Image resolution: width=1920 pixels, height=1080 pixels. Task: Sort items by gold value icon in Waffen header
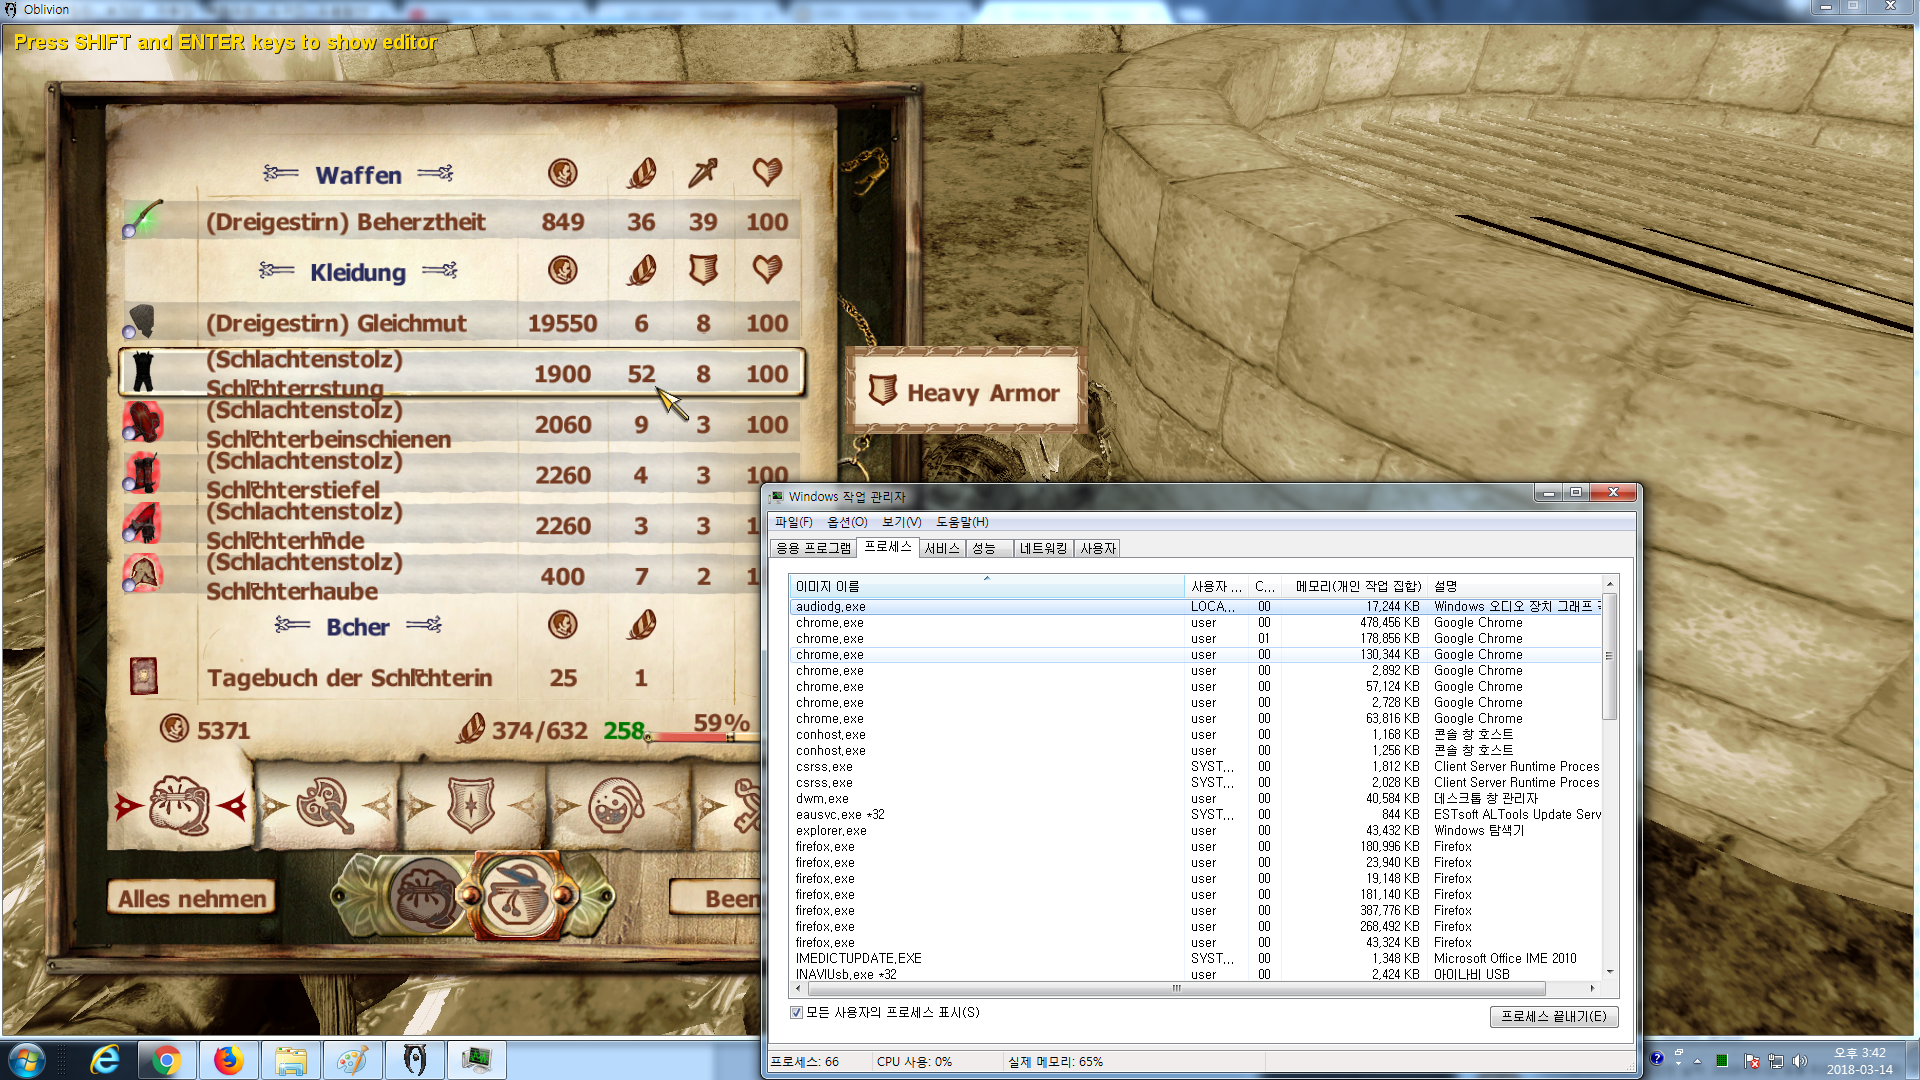(563, 173)
